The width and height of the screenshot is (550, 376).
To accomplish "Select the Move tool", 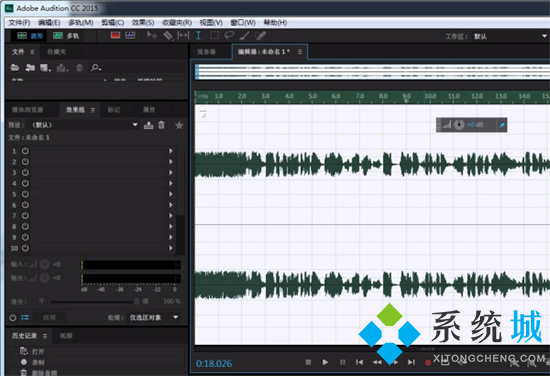I will tap(152, 35).
